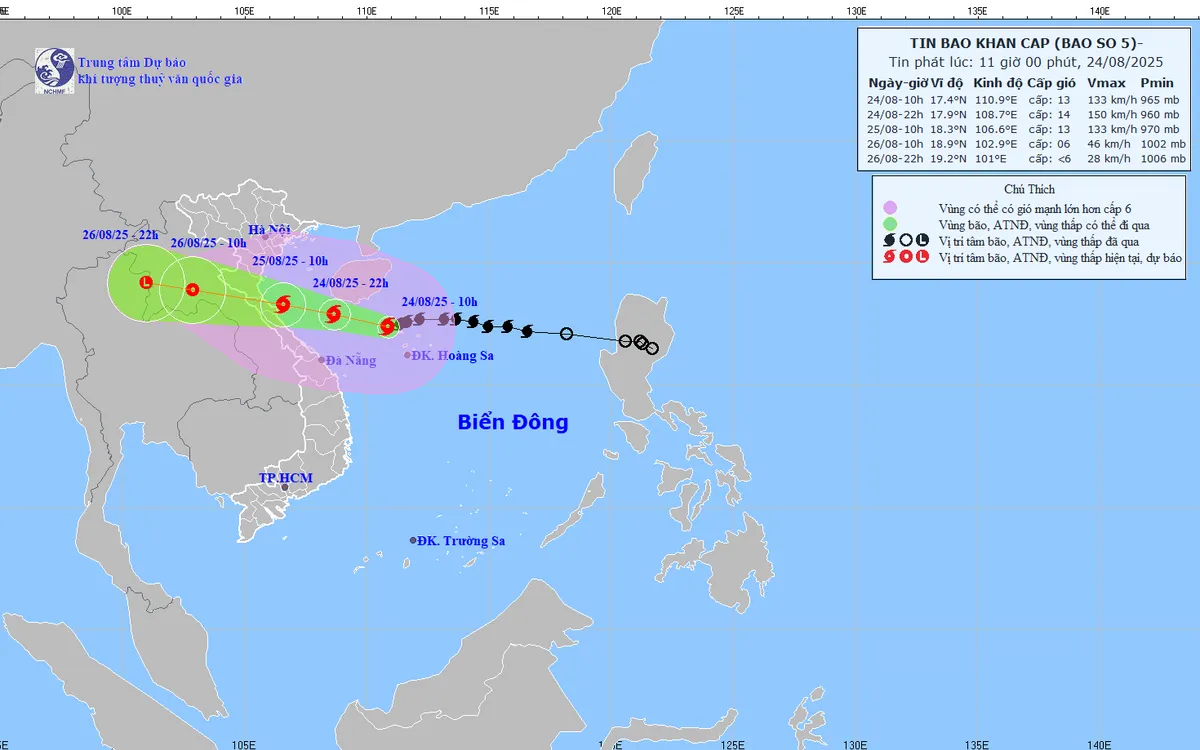Click the NCHMF logo in the top-left corner

tap(54, 68)
